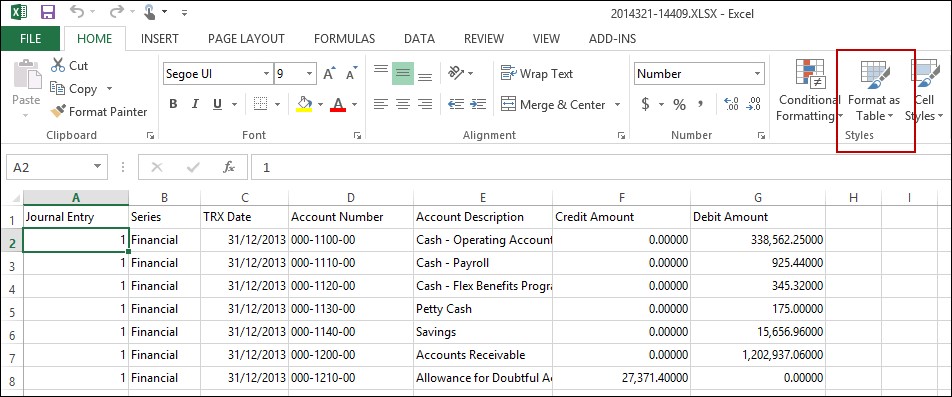Screen dimensions: 952x397
Task: Expand the borders dropdown arrow
Action: pos(277,104)
